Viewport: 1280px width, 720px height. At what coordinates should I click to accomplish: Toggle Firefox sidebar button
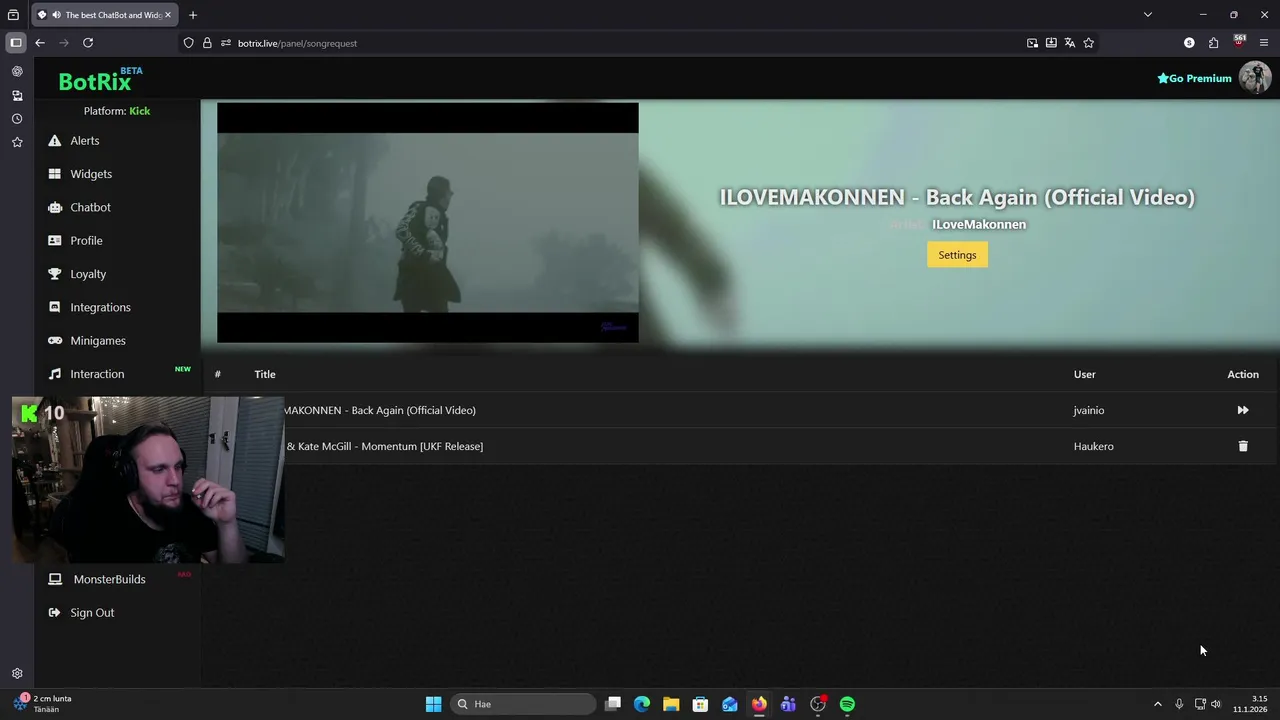point(15,43)
